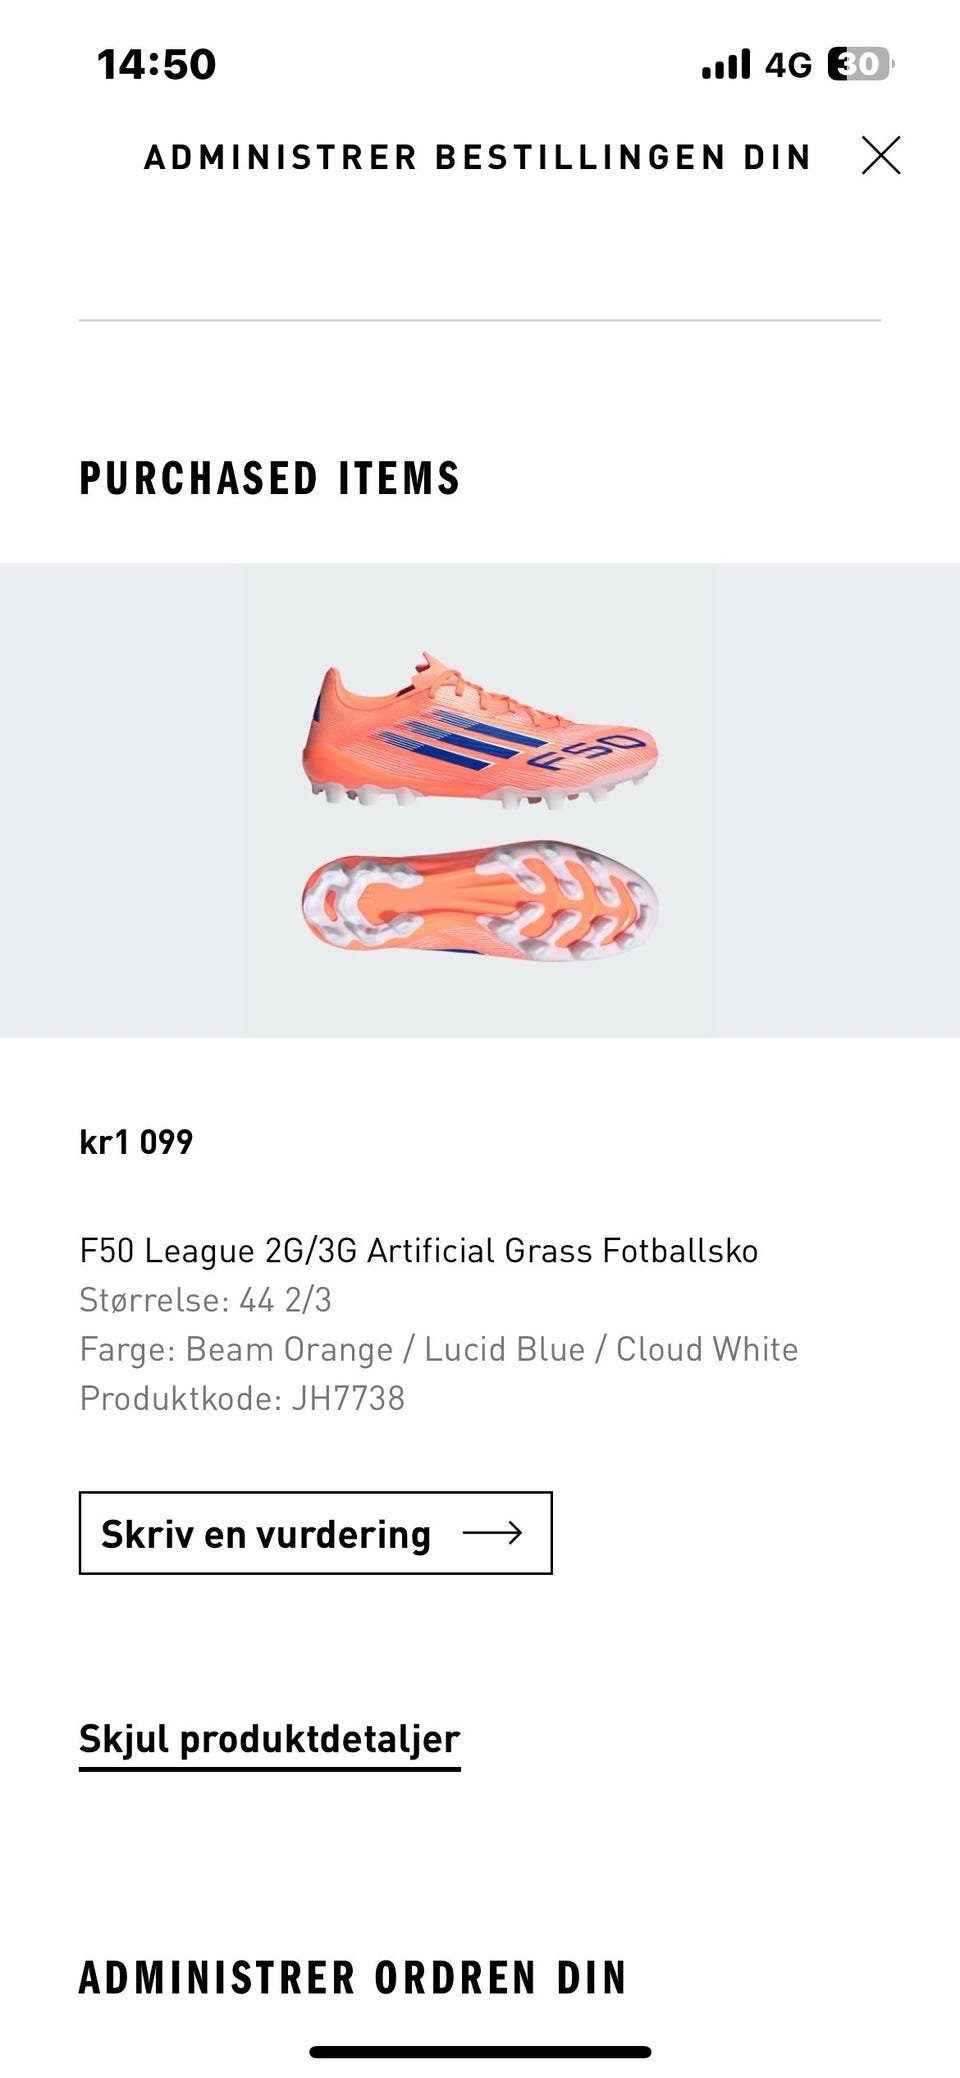Tap the kr1 099 price label
Viewport: 960px width, 2078px height.
pos(136,1141)
